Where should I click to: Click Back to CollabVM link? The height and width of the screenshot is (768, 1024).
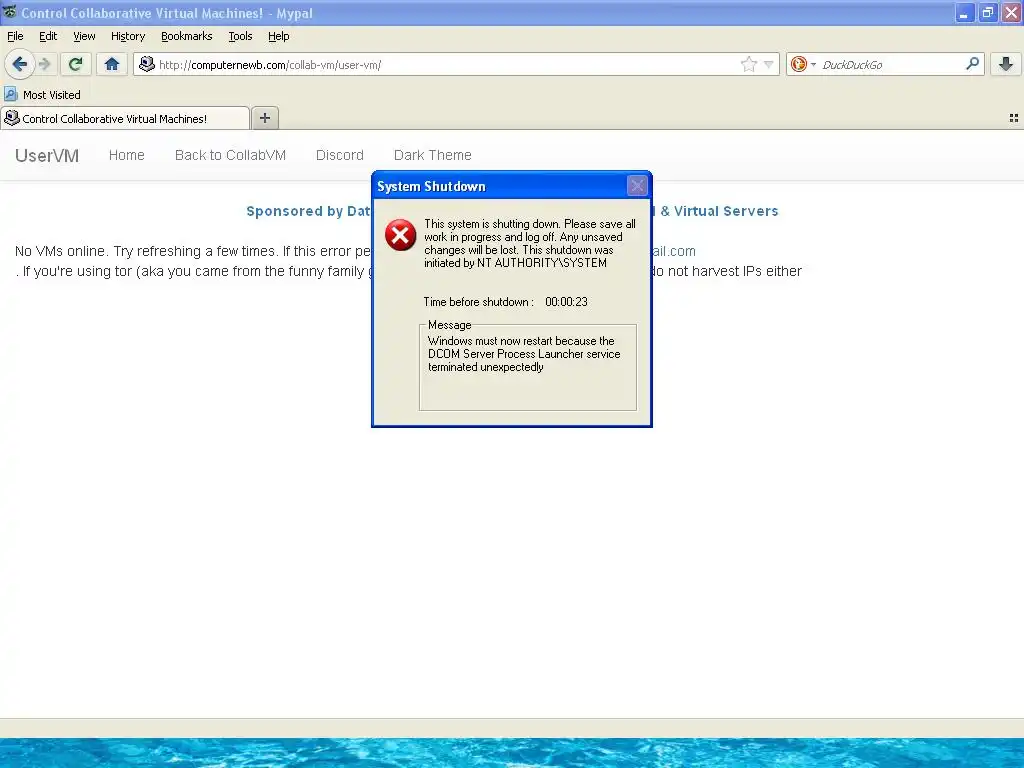click(231, 155)
